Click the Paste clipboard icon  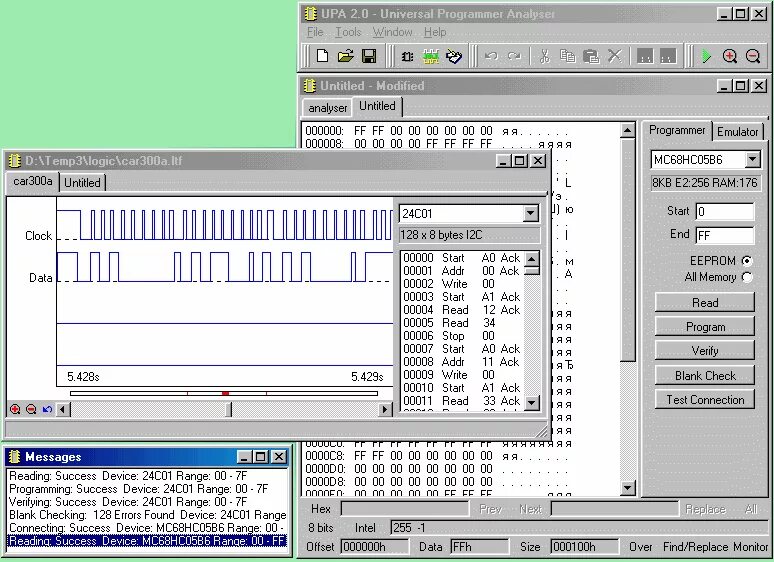click(591, 56)
